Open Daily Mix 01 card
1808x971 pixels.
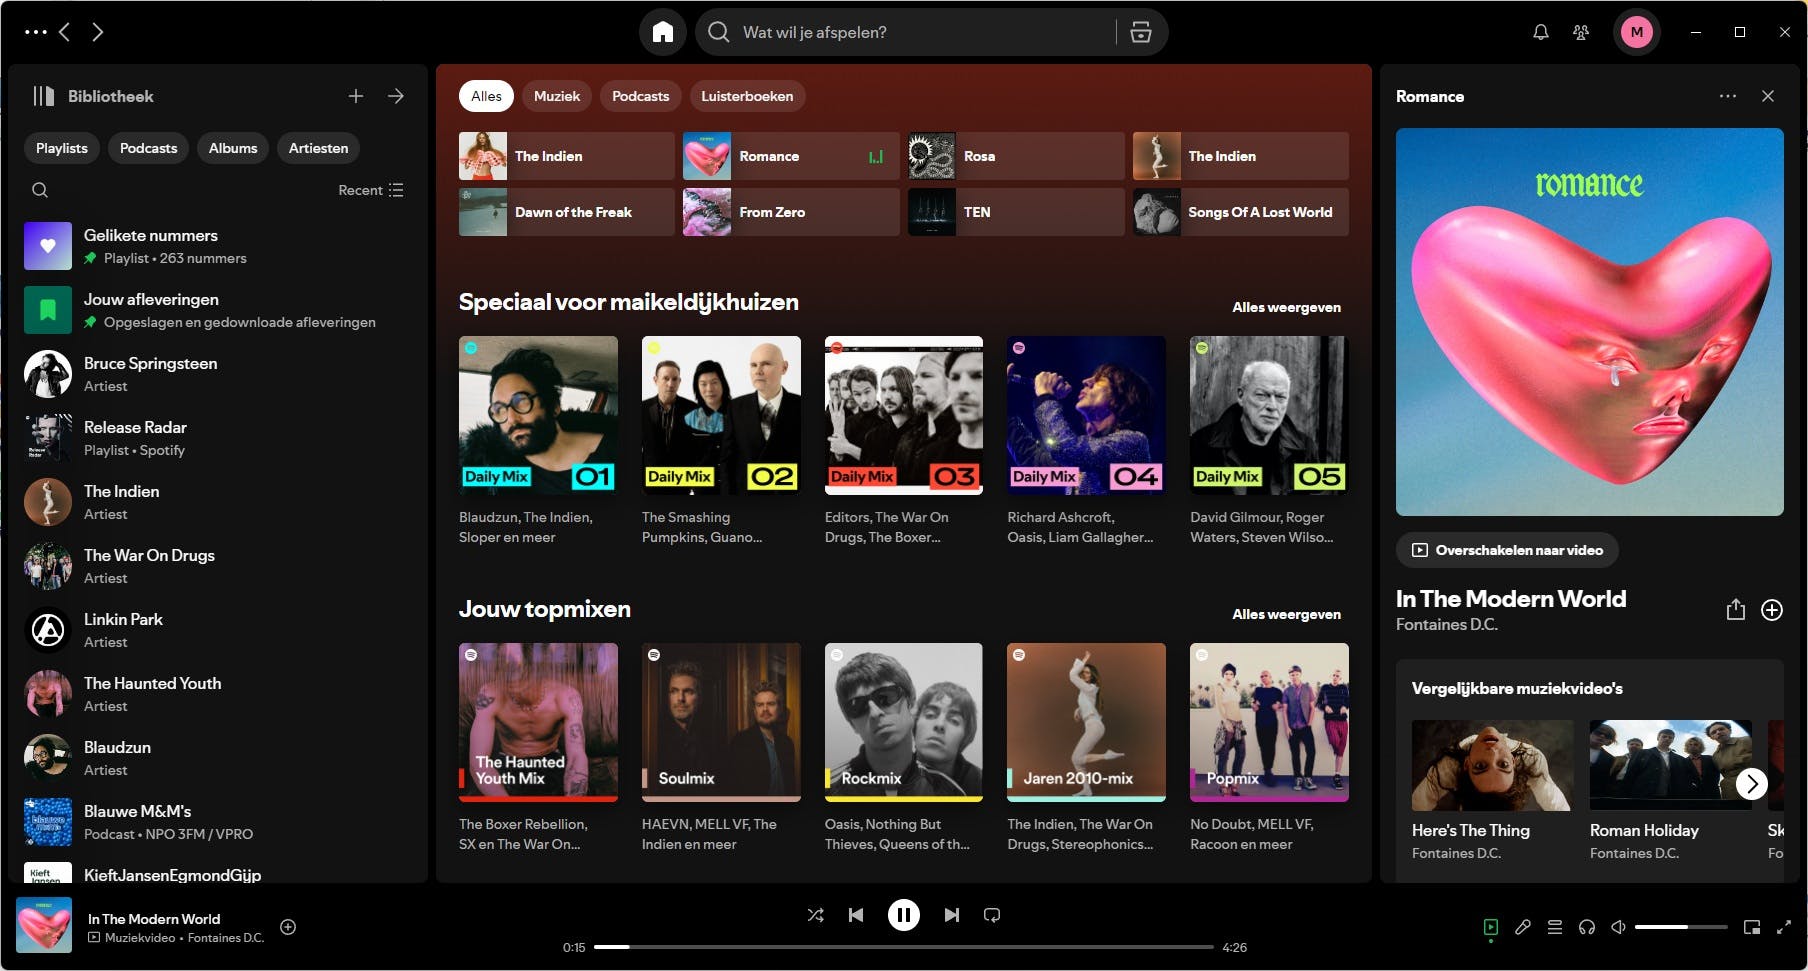click(x=538, y=443)
